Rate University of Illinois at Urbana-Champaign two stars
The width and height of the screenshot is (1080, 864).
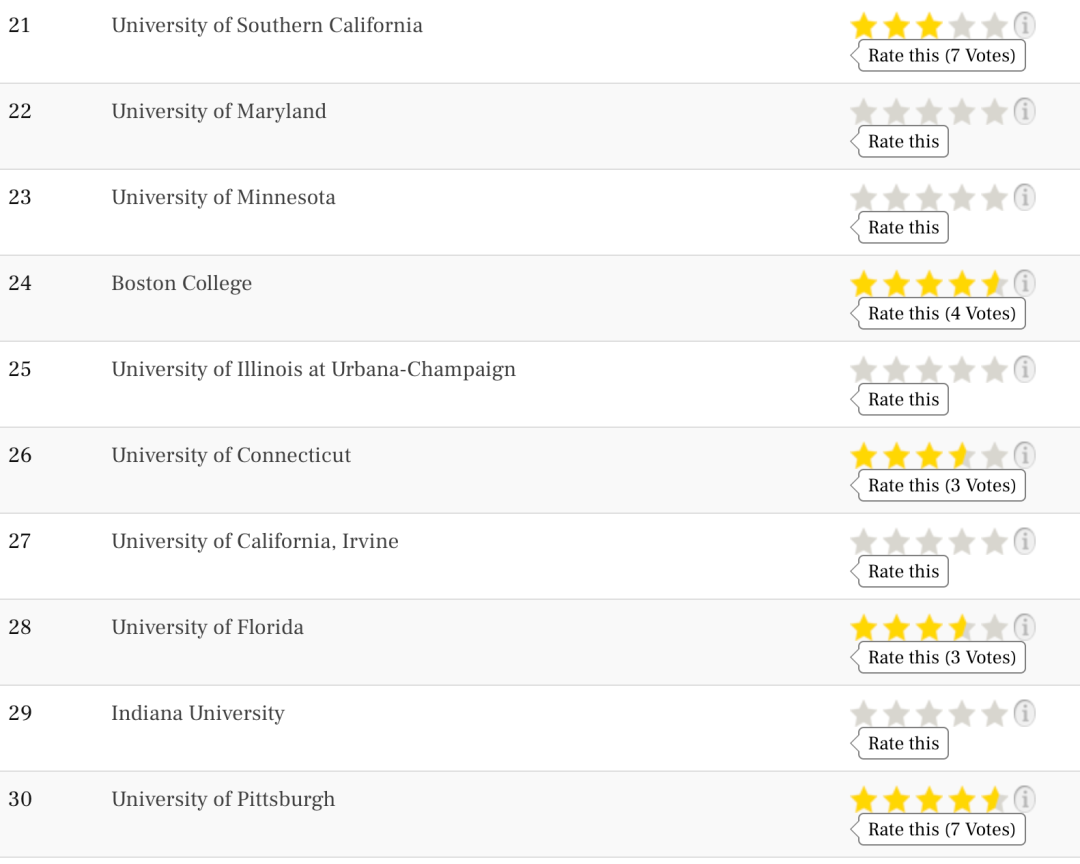tap(896, 370)
